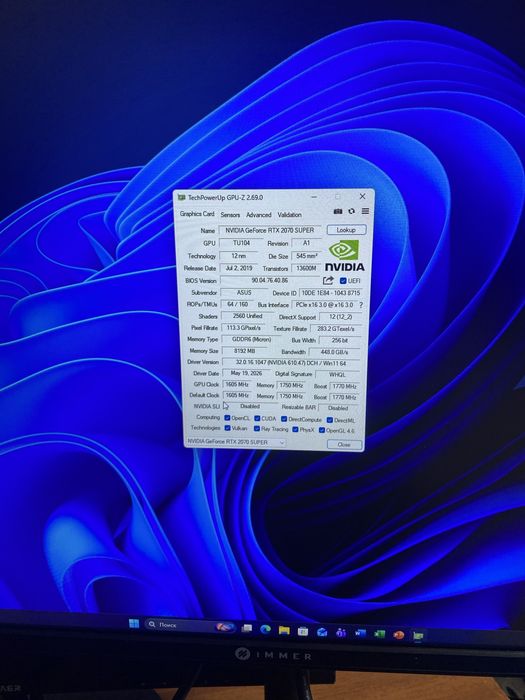Click the Revision field showing A1
The height and width of the screenshot is (700, 525).
point(306,243)
